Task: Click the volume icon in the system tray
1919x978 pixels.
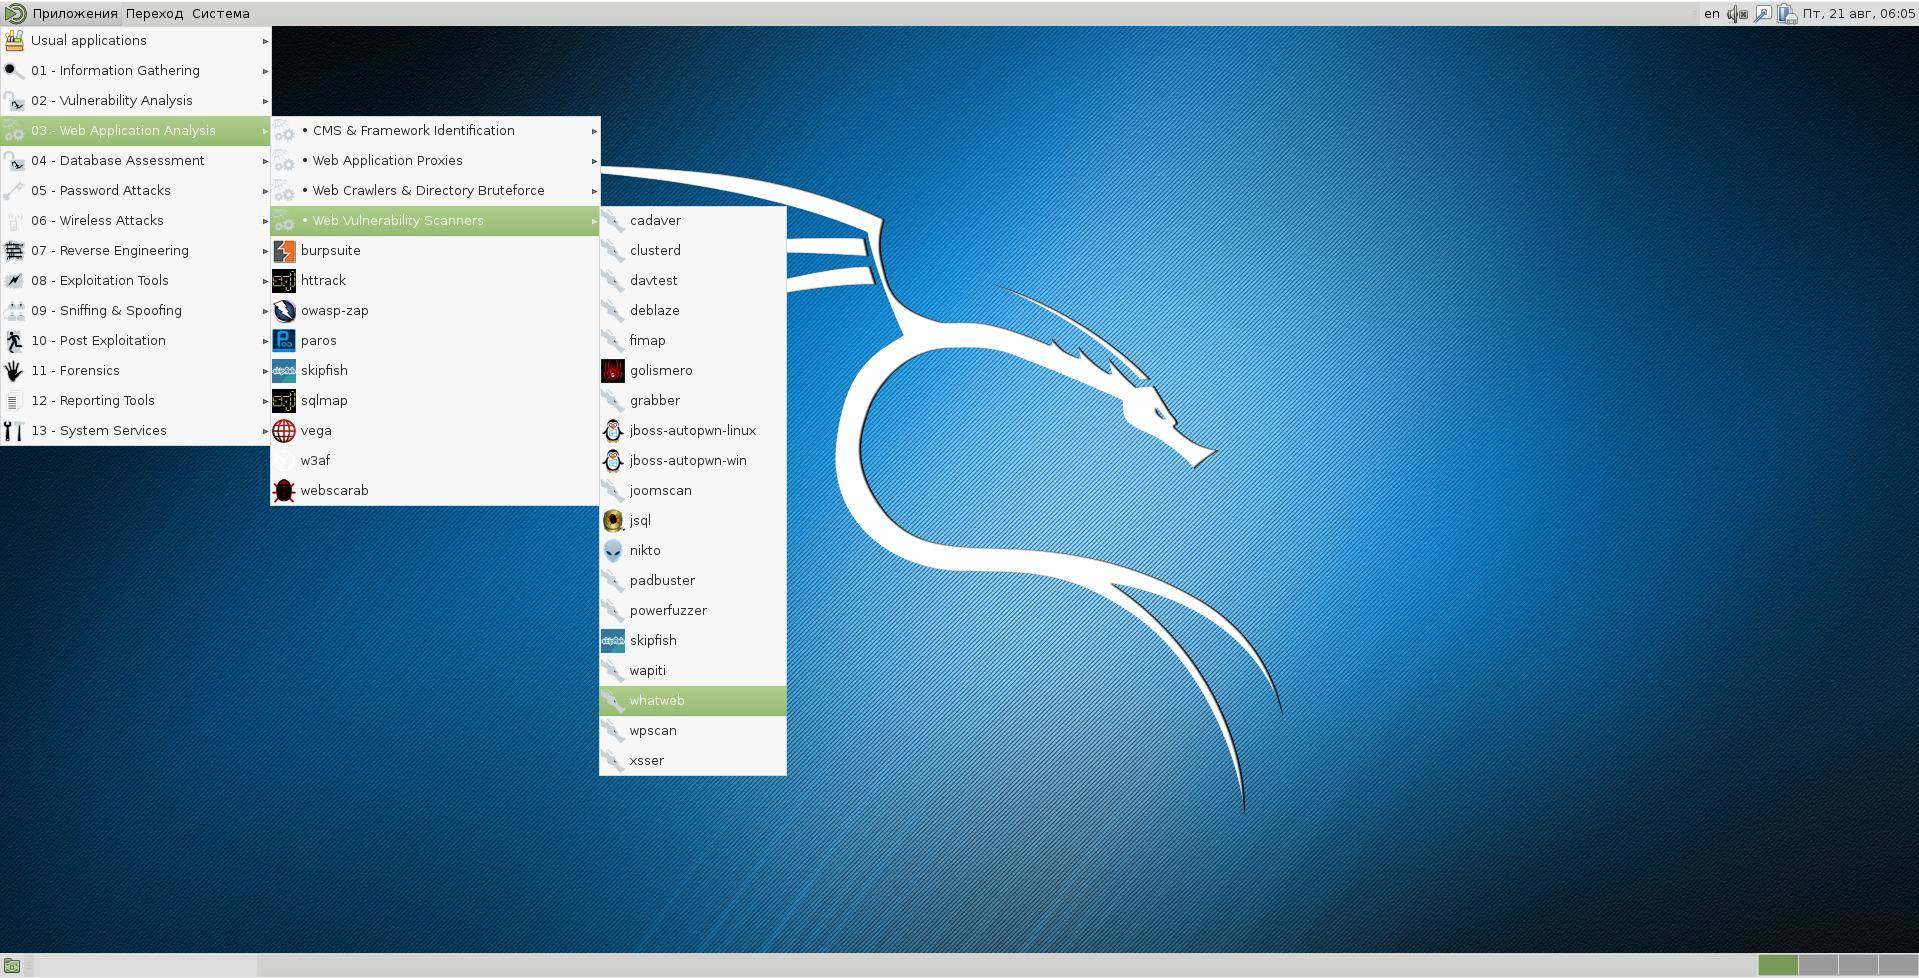Action: pos(1738,14)
